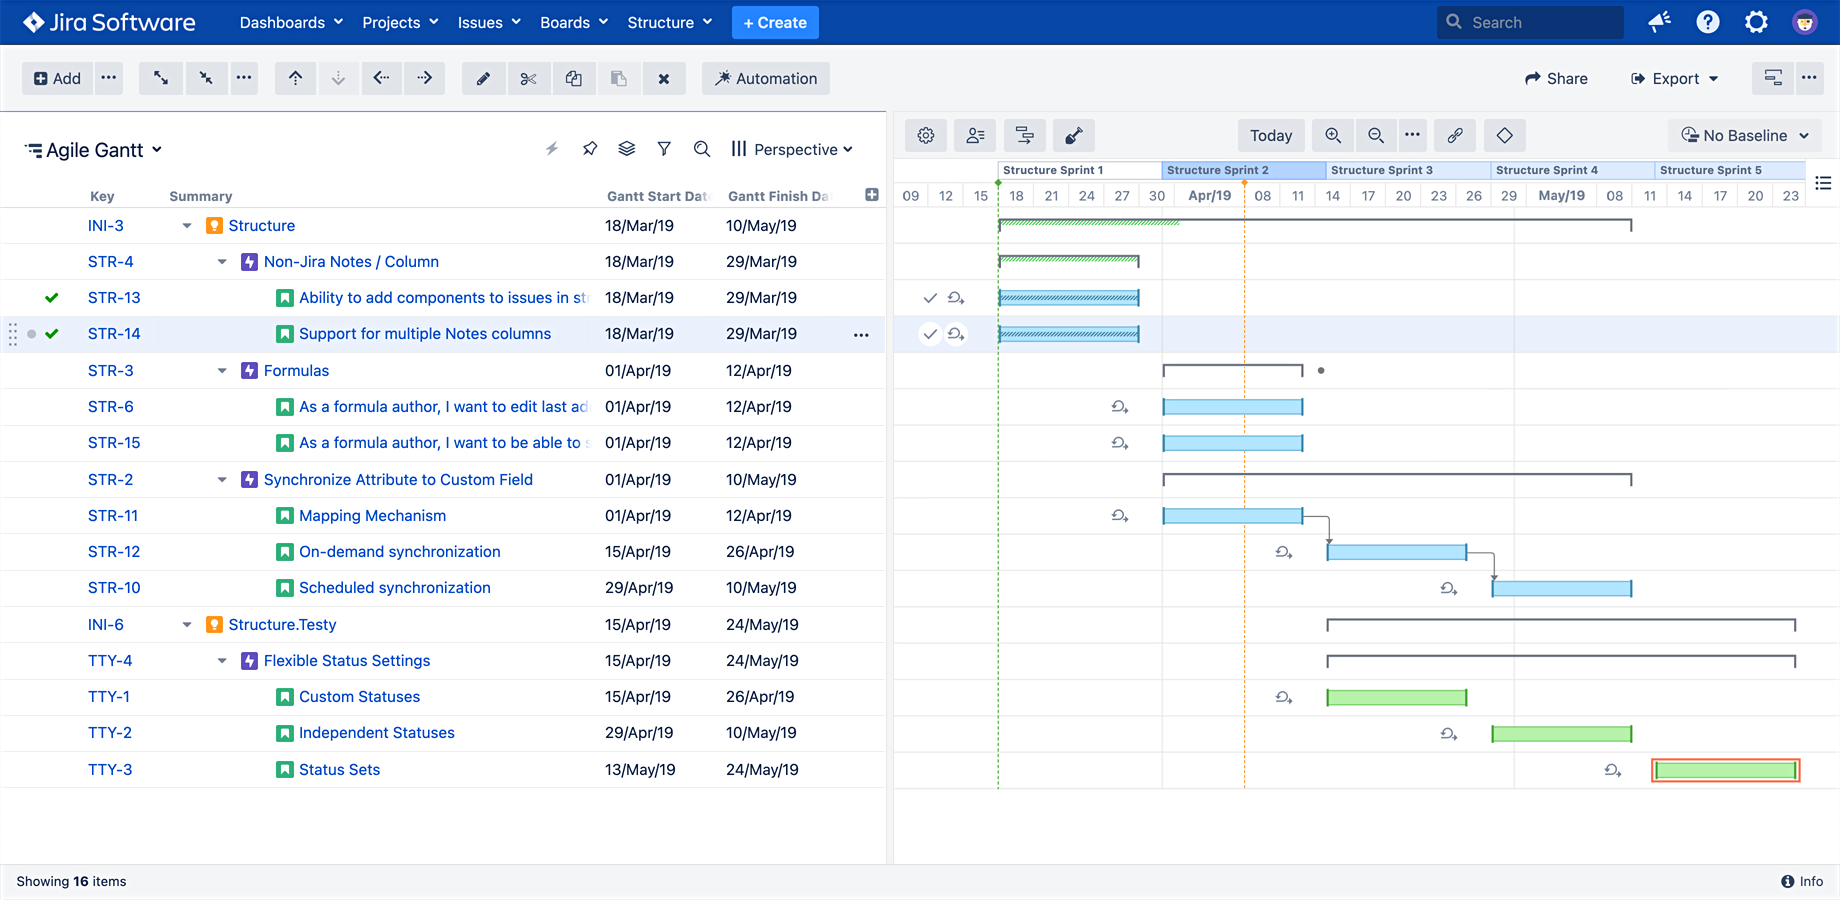Toggle the panel layout icon
Screen dimensions: 1840x900
coord(1773,78)
